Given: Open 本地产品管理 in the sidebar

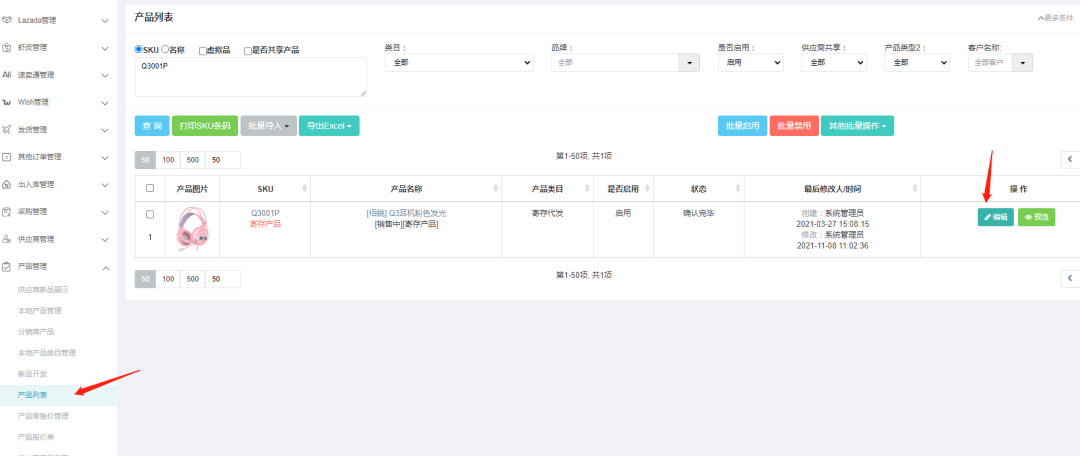Looking at the screenshot, I should (x=39, y=311).
